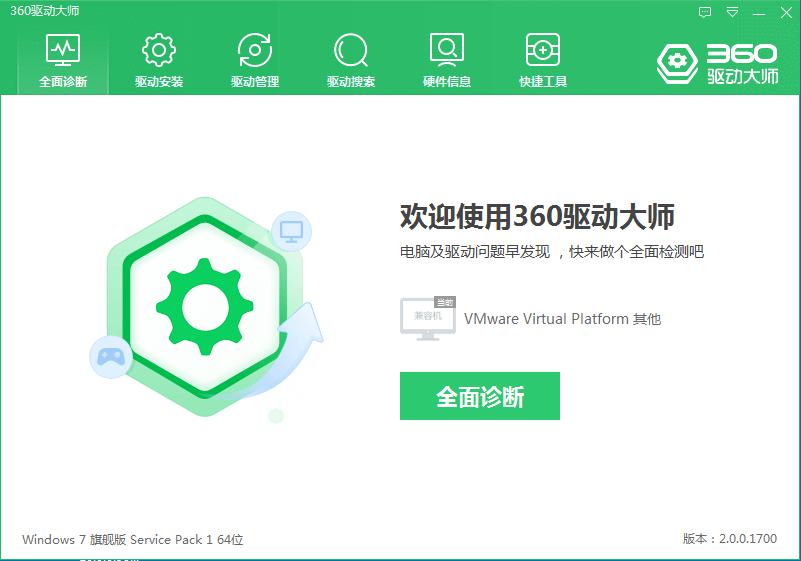Minimize the 360驱动大师 window

[759, 13]
